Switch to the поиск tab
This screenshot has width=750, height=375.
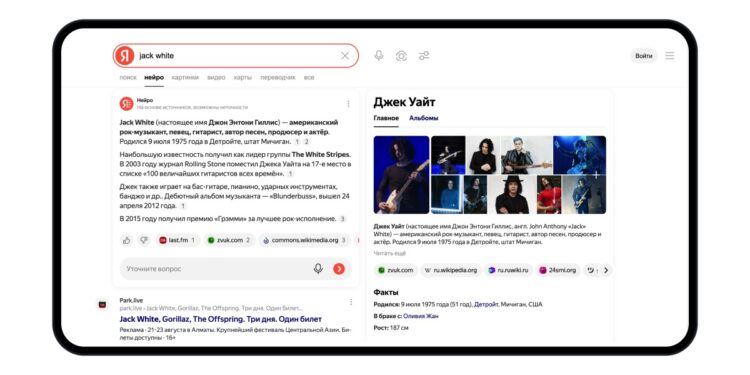point(128,77)
